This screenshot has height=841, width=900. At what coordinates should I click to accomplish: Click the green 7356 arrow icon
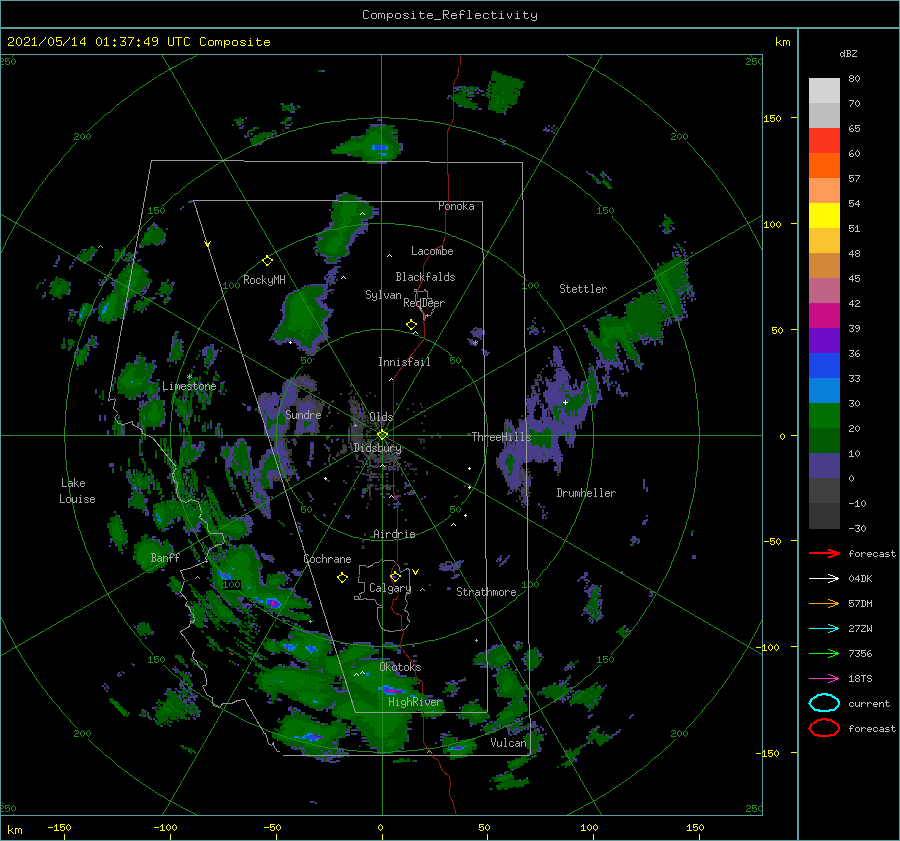[x=824, y=653]
